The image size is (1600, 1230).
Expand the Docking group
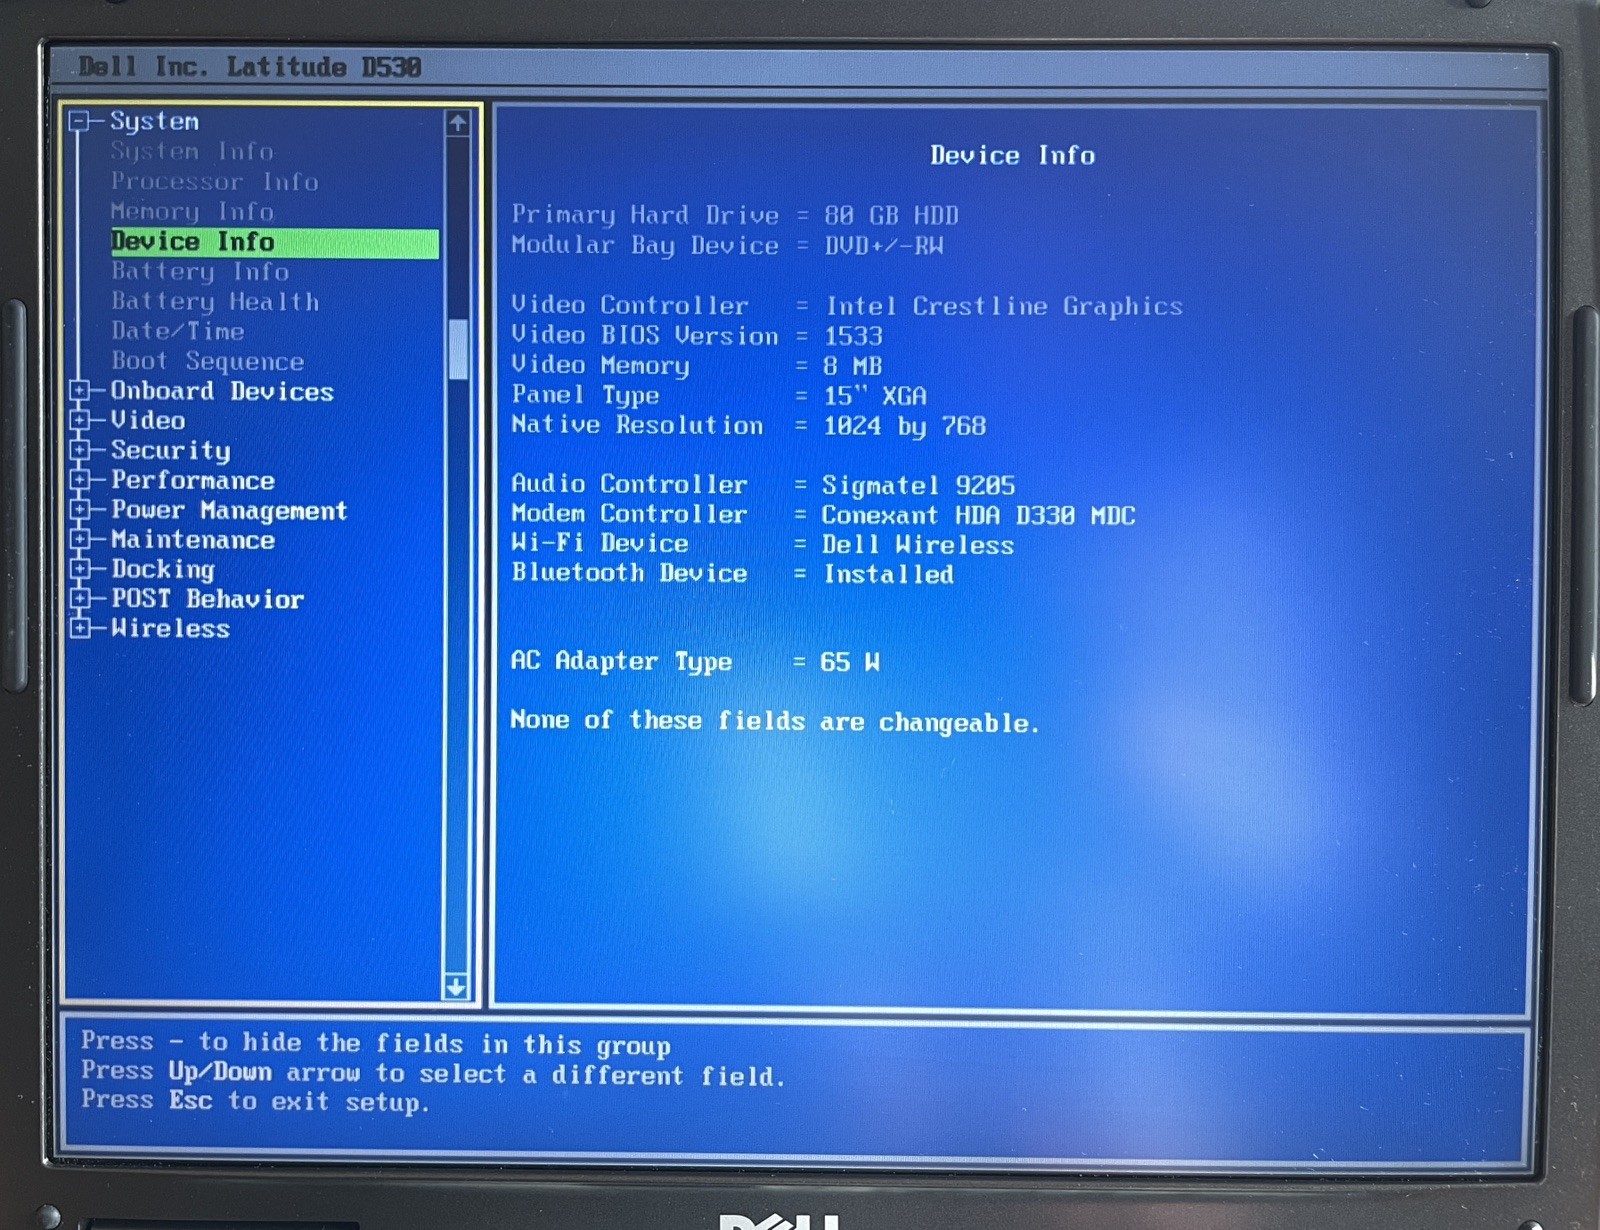click(80, 569)
